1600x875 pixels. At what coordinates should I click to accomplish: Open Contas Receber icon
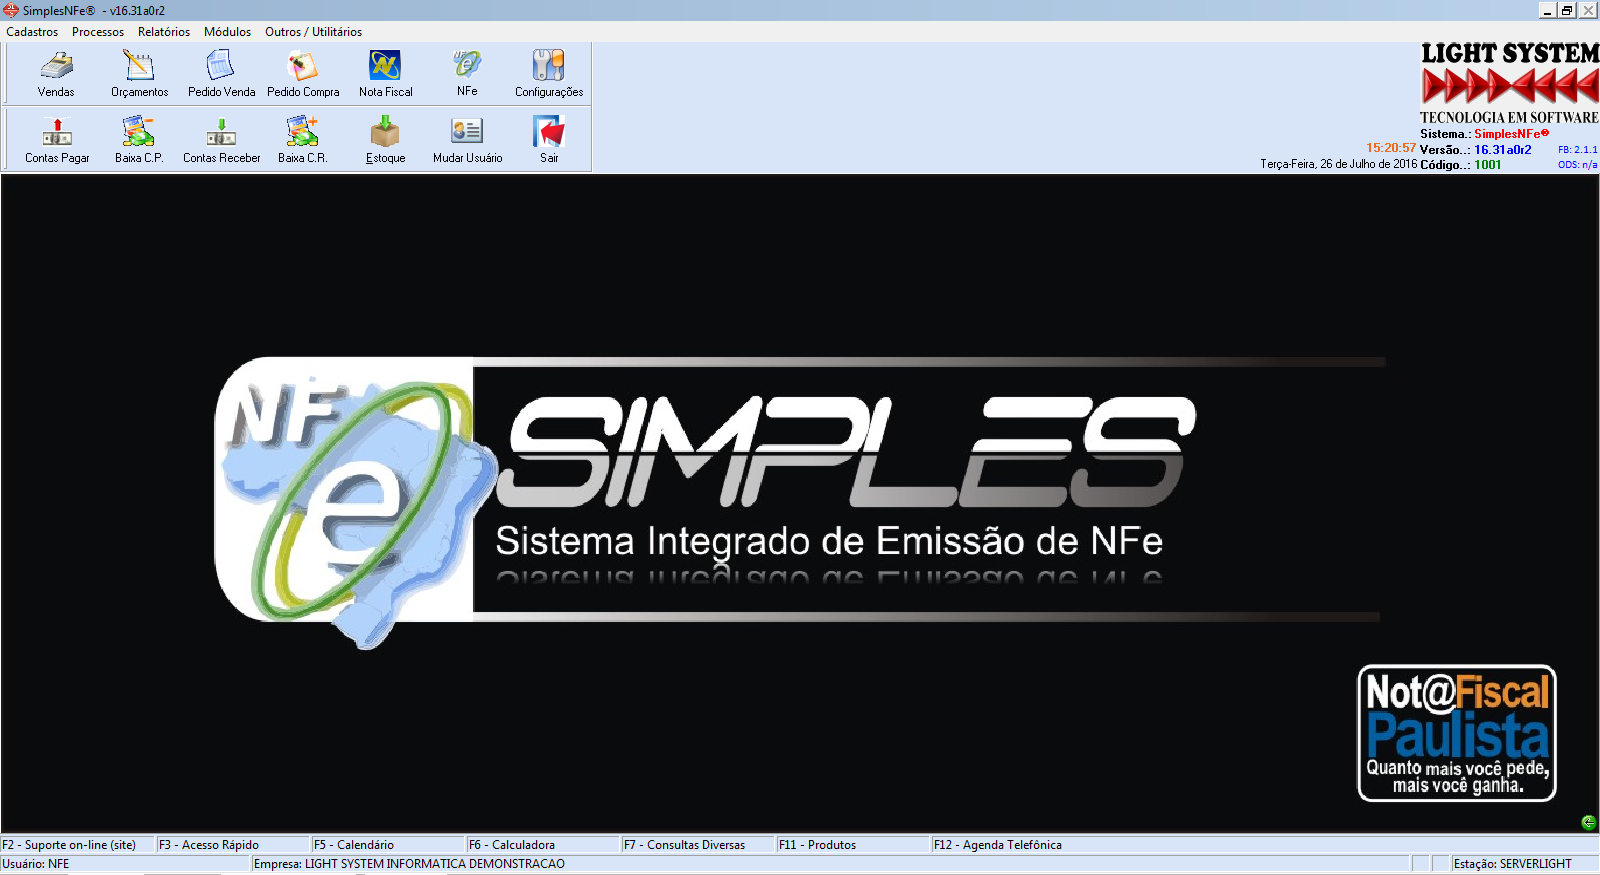pos(221,132)
